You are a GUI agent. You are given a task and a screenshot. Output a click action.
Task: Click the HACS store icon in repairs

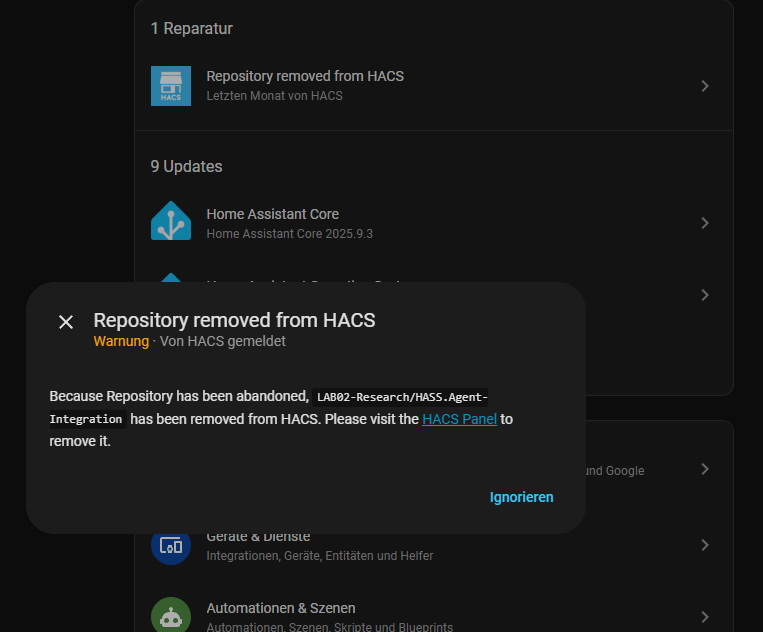(171, 86)
